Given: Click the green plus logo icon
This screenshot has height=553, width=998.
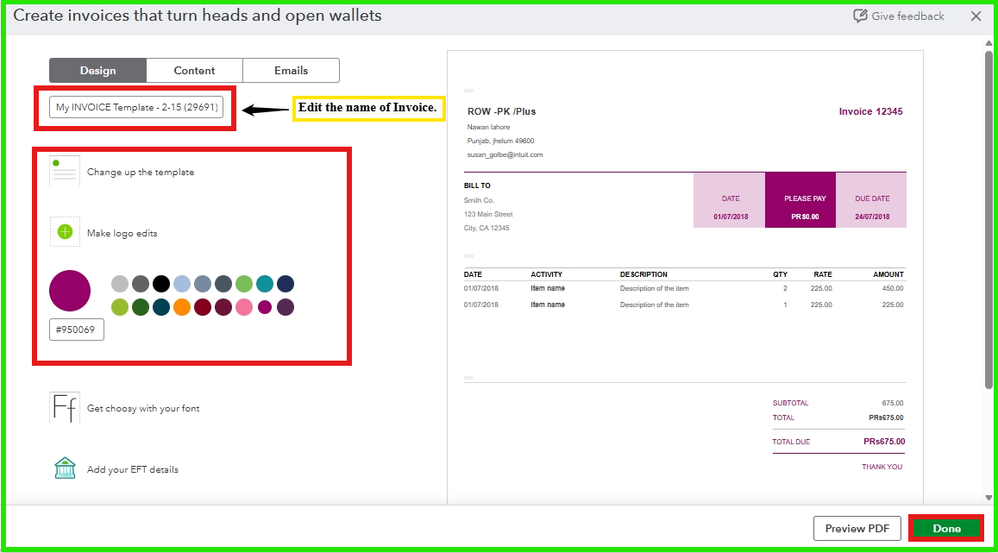Looking at the screenshot, I should point(65,232).
